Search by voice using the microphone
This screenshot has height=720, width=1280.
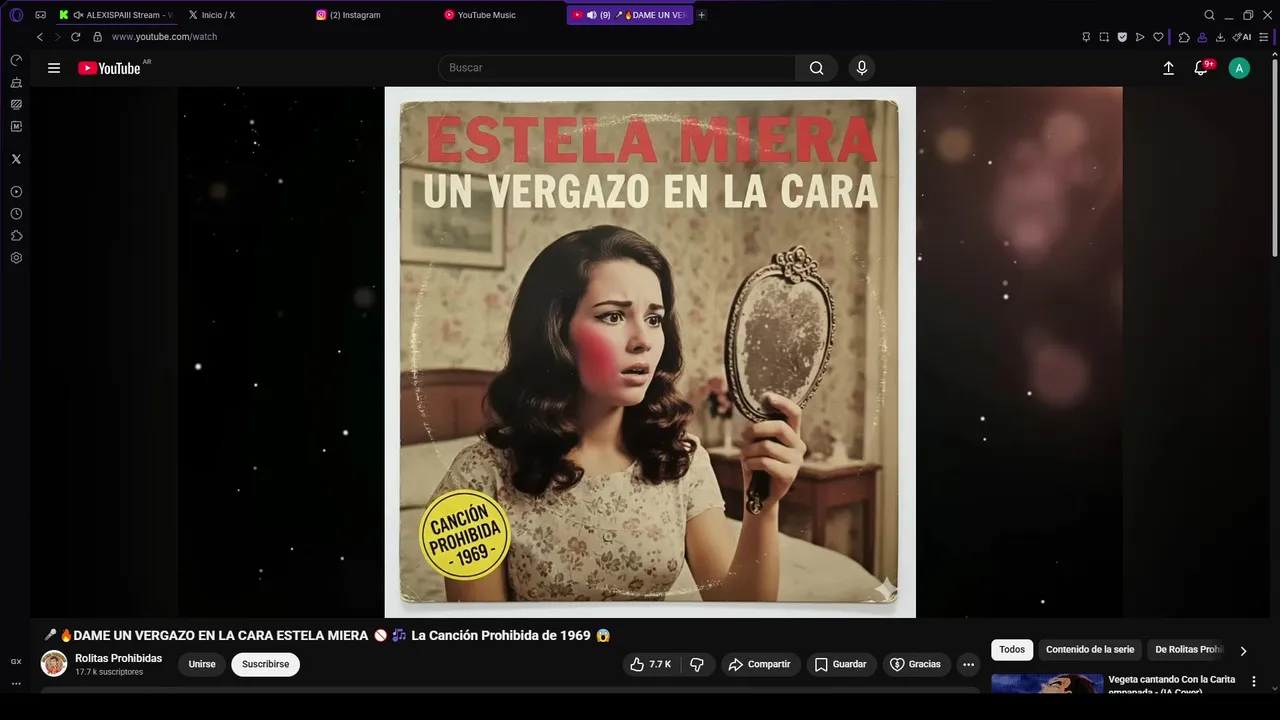click(862, 68)
